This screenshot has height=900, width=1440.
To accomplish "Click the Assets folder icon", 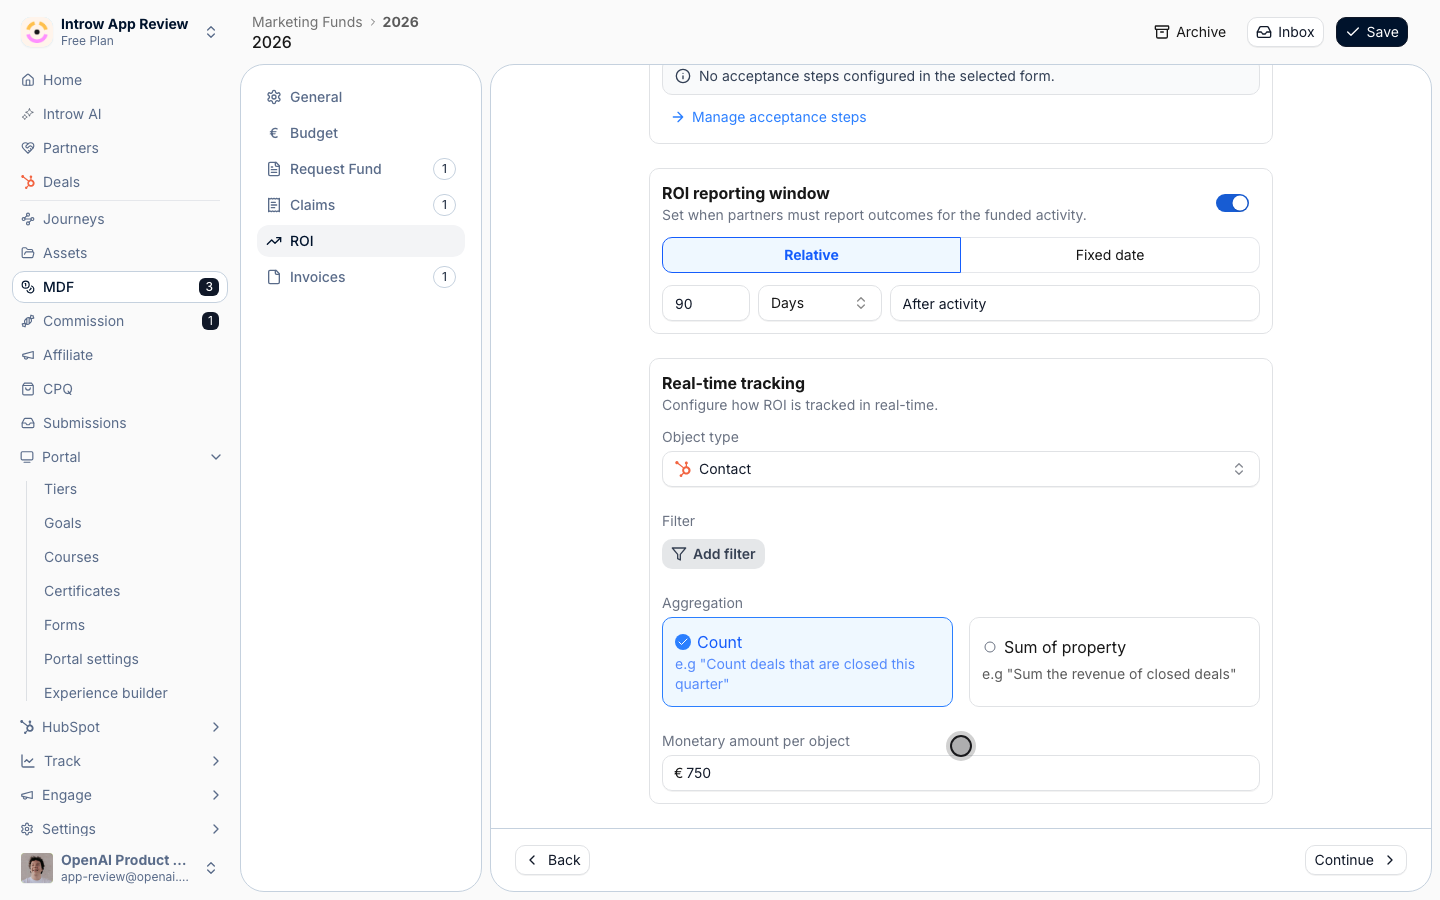I will pyautogui.click(x=28, y=253).
